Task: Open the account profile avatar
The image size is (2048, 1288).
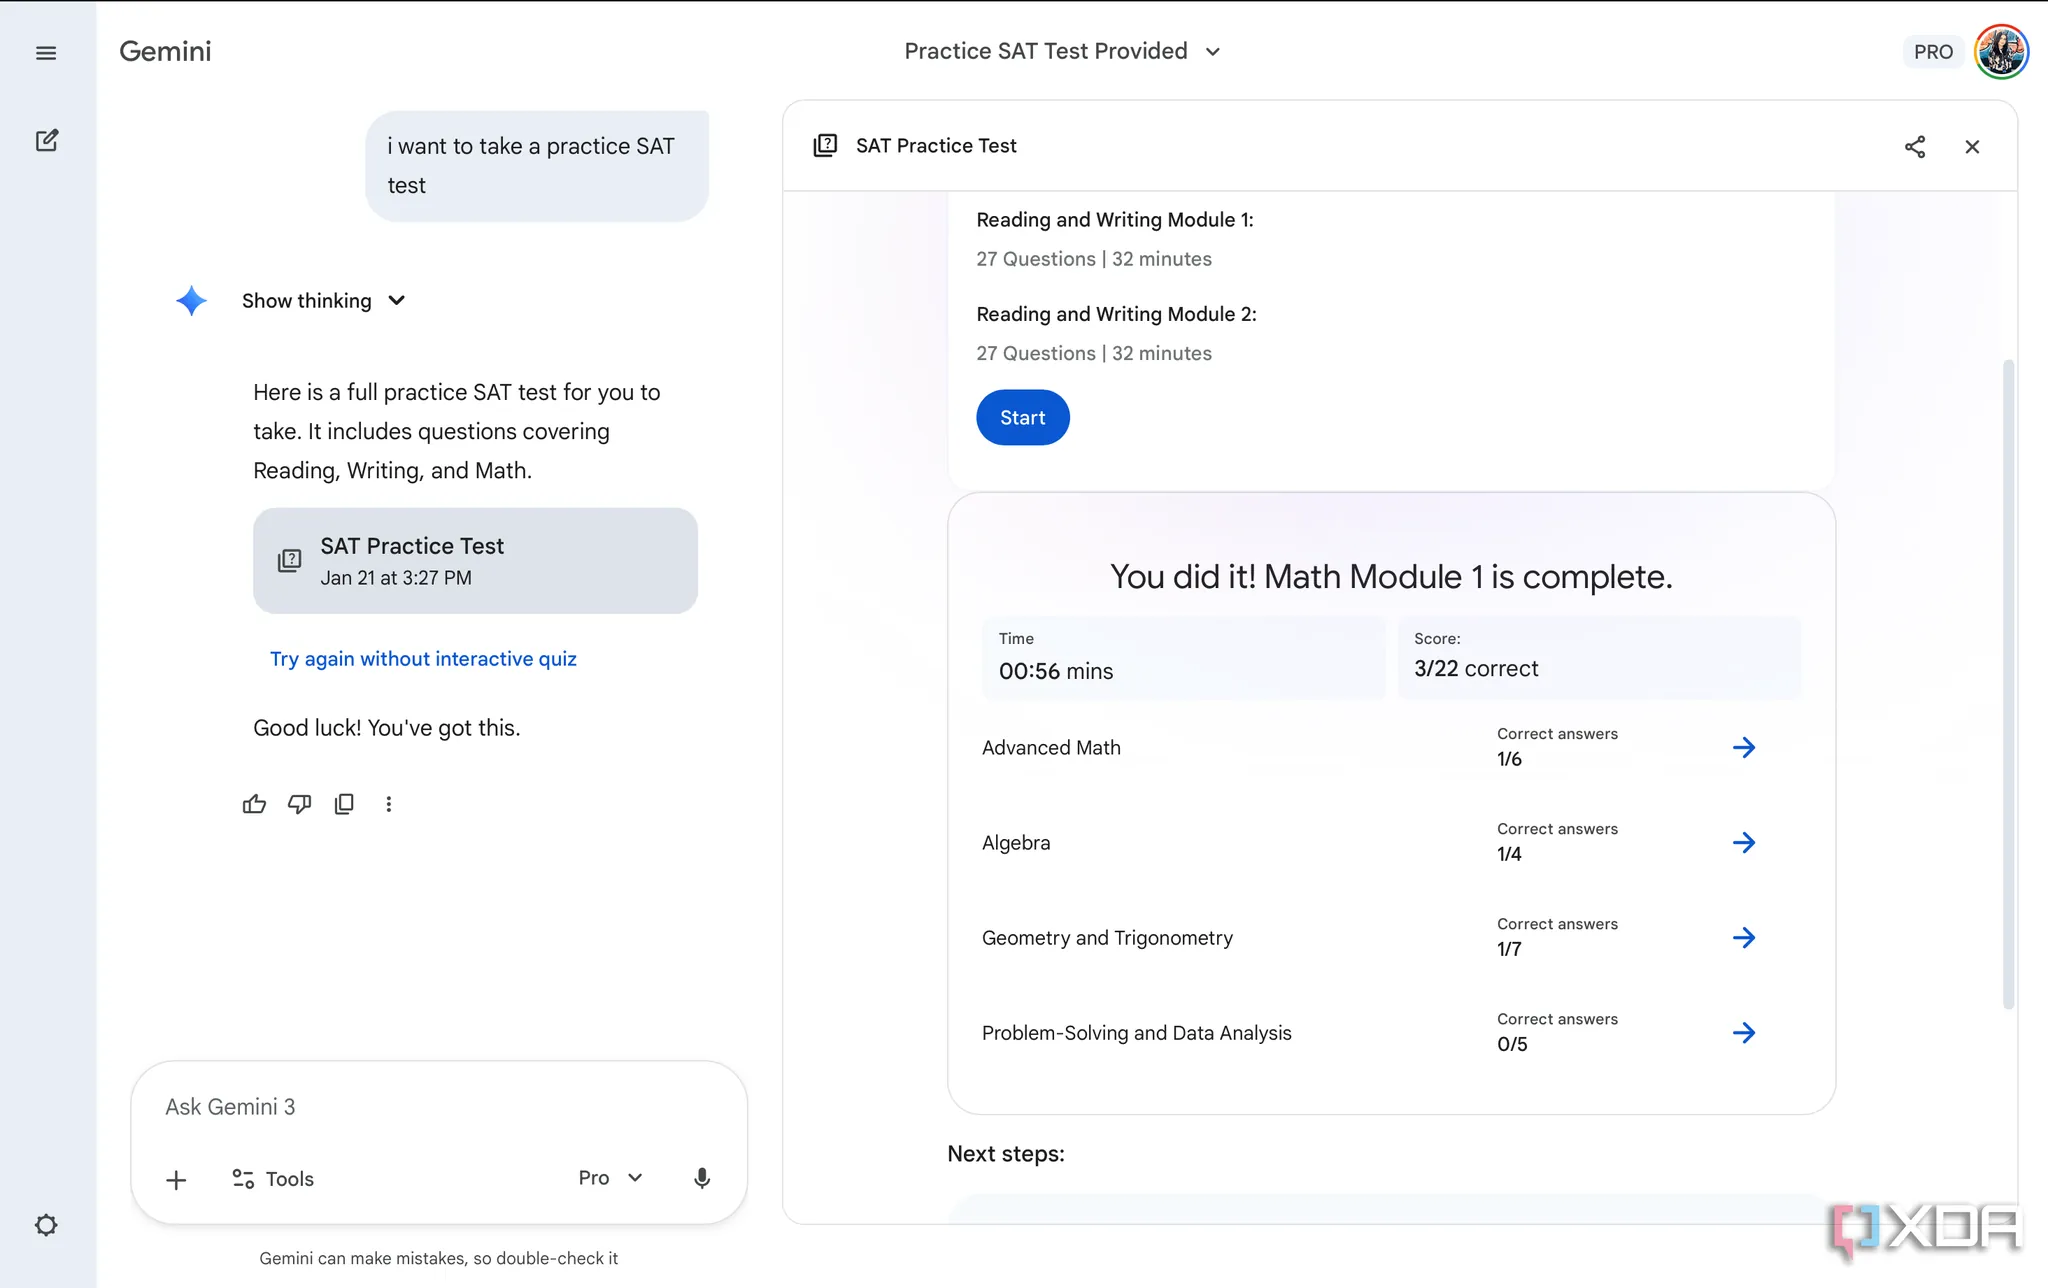Action: pyautogui.click(x=2001, y=51)
